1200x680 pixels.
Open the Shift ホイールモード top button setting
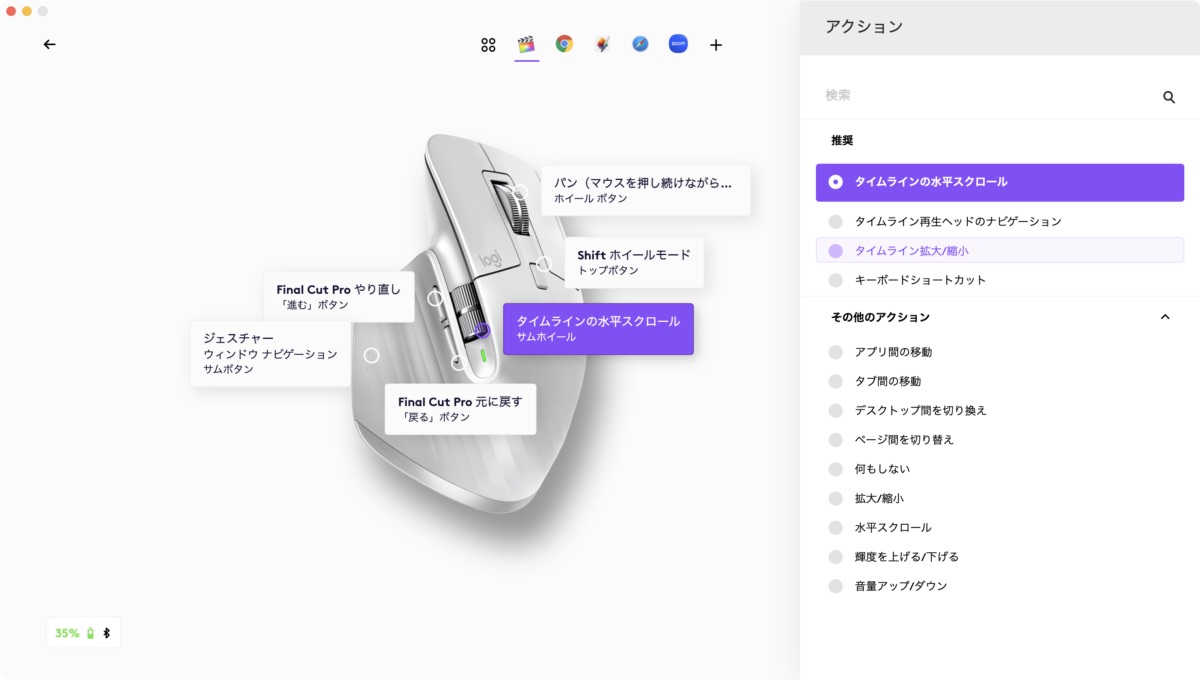(633, 262)
